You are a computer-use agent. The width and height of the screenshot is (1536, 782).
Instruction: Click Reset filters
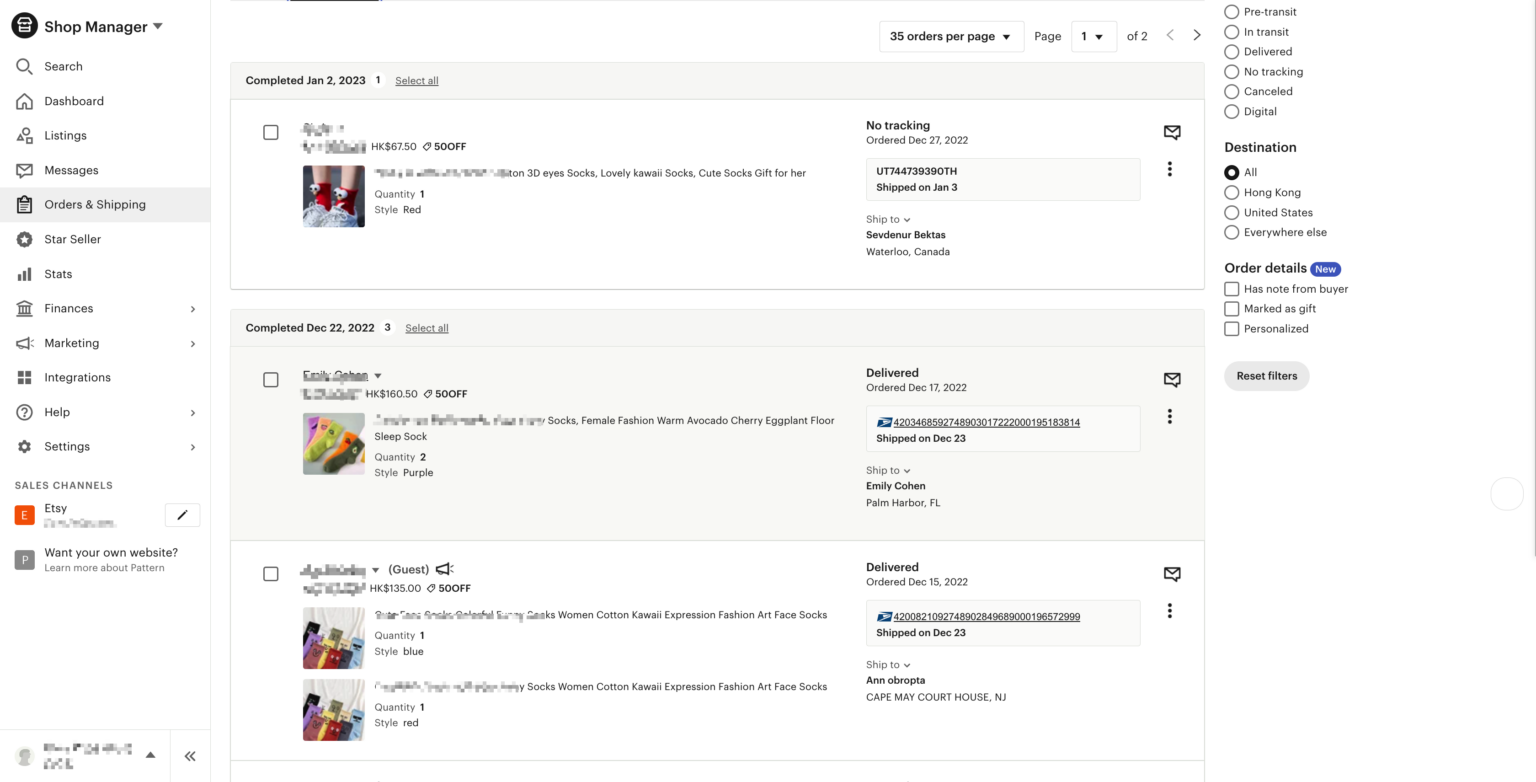click(1266, 375)
